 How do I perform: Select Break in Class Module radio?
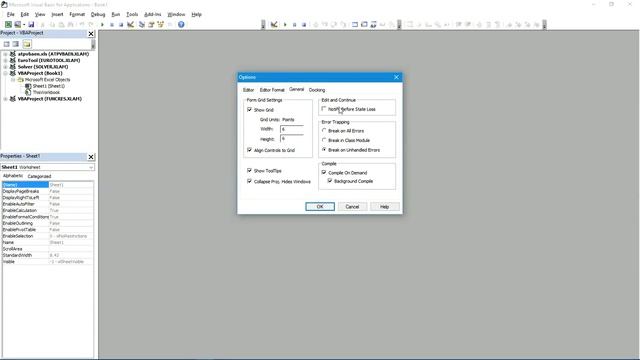point(324,140)
